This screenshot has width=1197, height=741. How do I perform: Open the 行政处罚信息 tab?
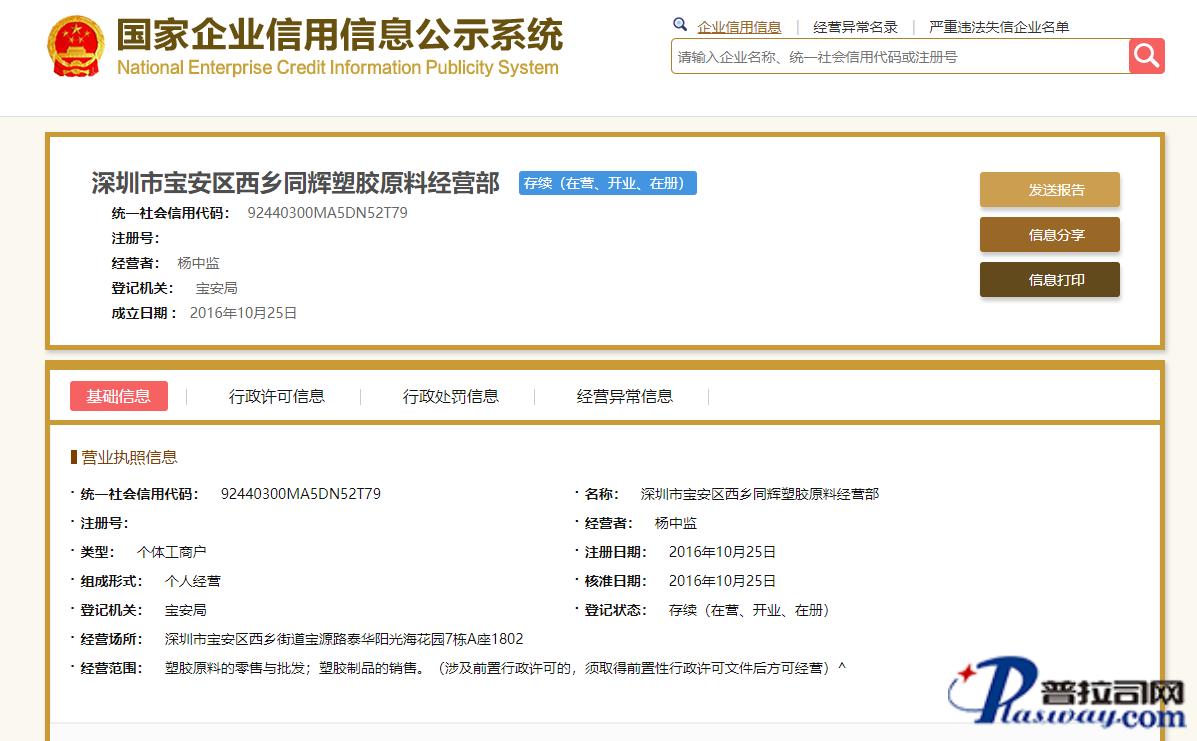coord(450,396)
